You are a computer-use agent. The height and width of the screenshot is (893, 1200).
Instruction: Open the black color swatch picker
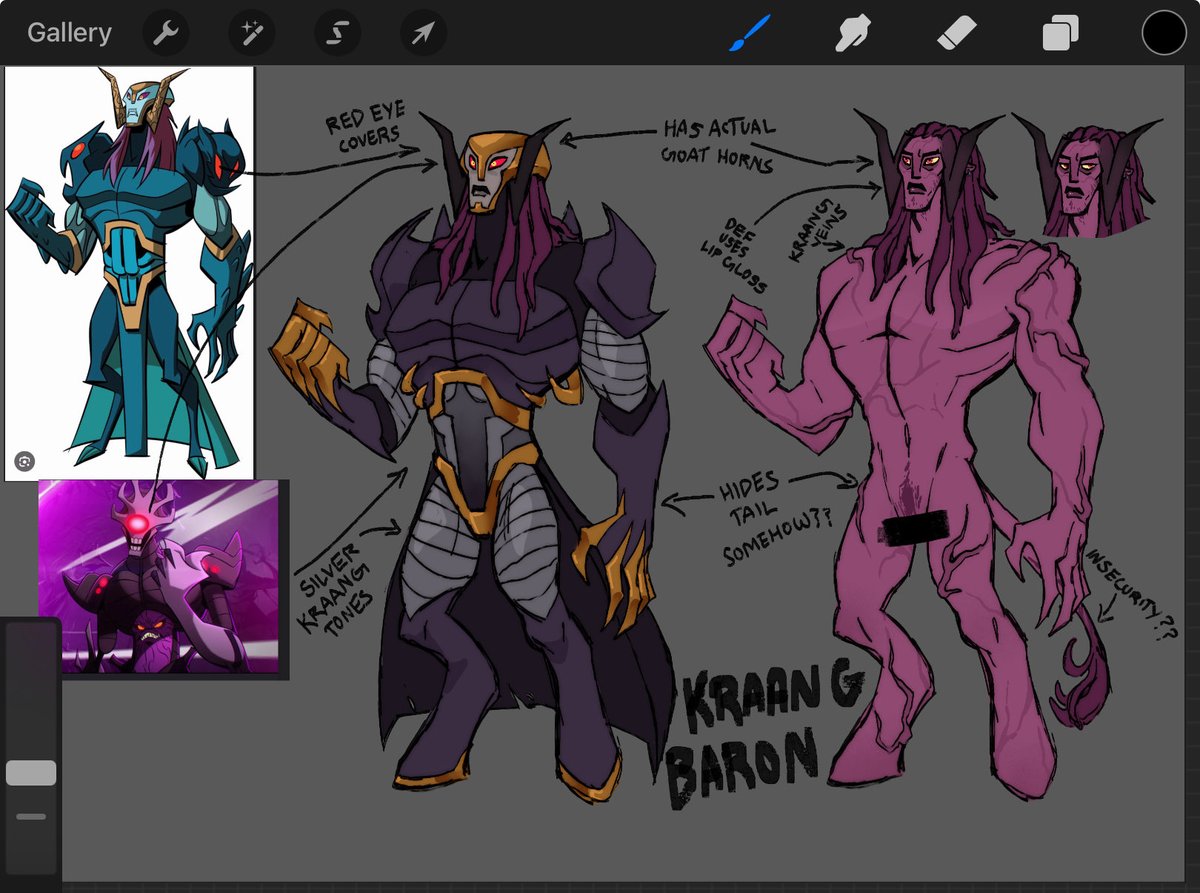click(1164, 33)
